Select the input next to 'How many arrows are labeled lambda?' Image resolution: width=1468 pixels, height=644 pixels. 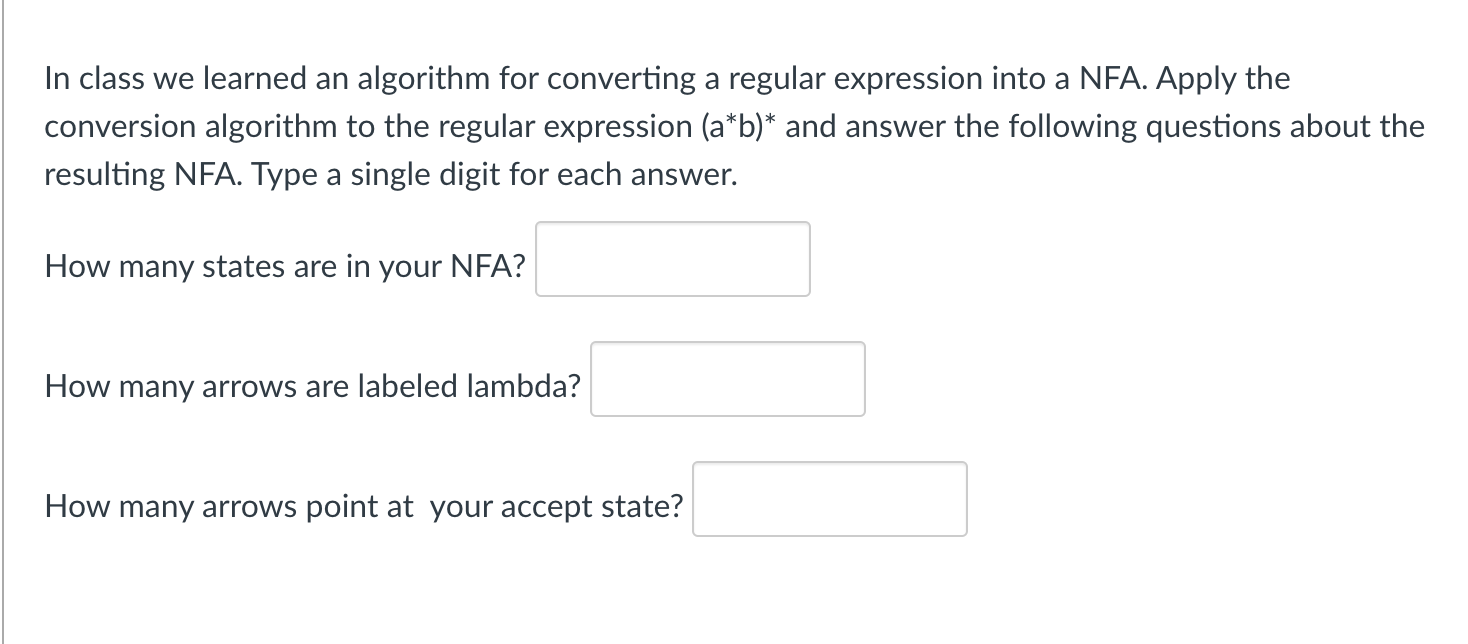coord(727,379)
